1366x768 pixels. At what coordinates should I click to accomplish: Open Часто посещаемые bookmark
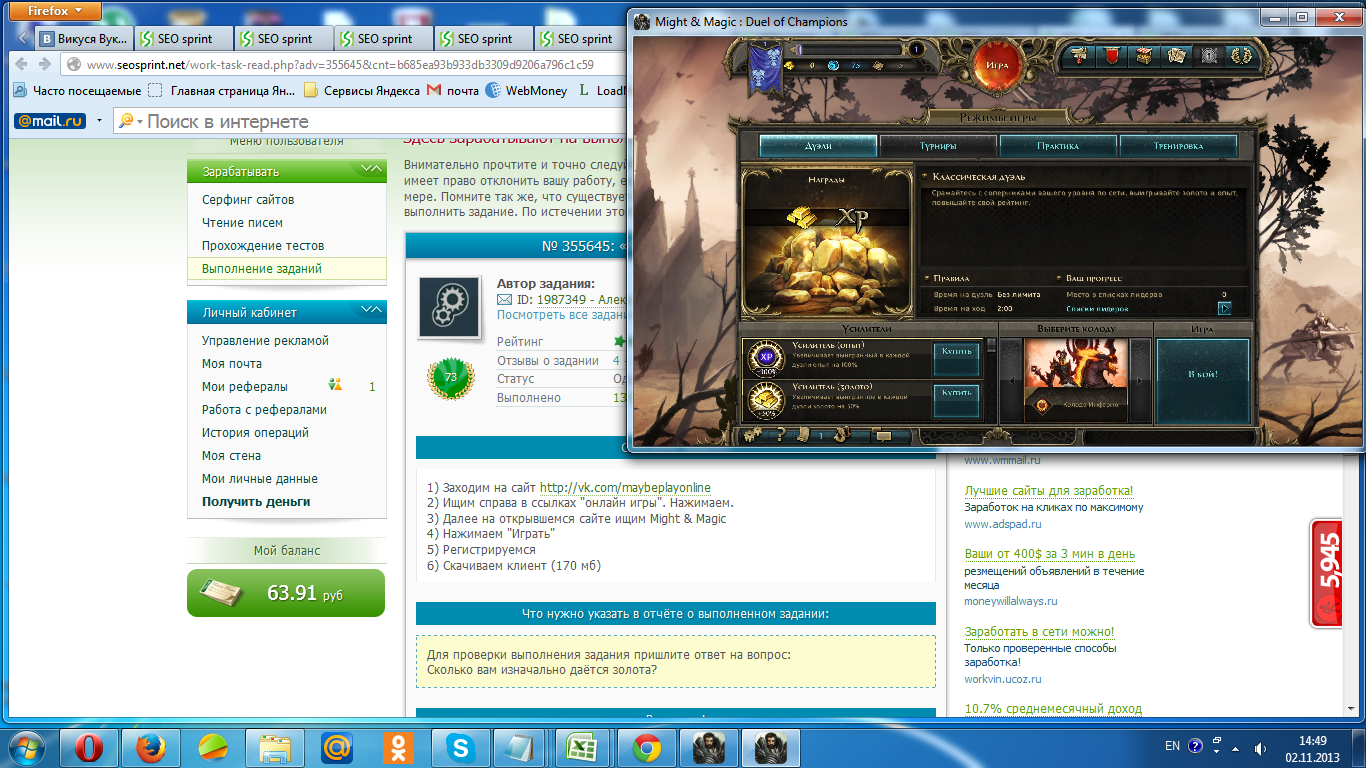click(77, 90)
